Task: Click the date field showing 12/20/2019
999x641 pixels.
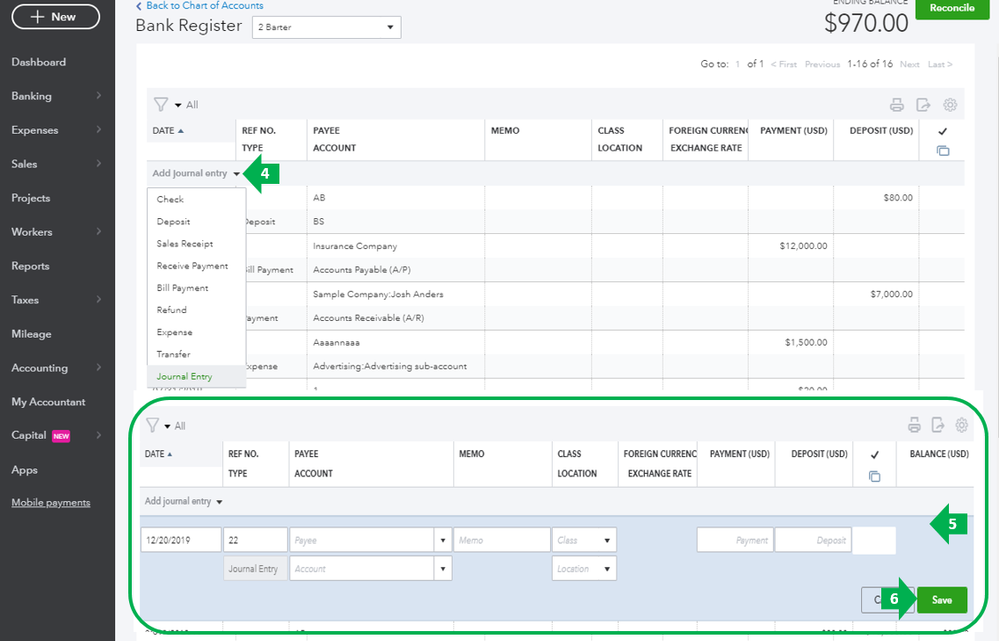Action: coord(180,540)
